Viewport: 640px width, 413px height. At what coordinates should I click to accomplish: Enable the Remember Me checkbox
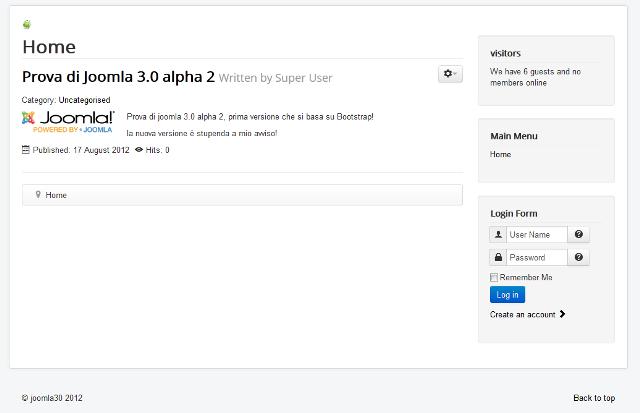click(494, 278)
